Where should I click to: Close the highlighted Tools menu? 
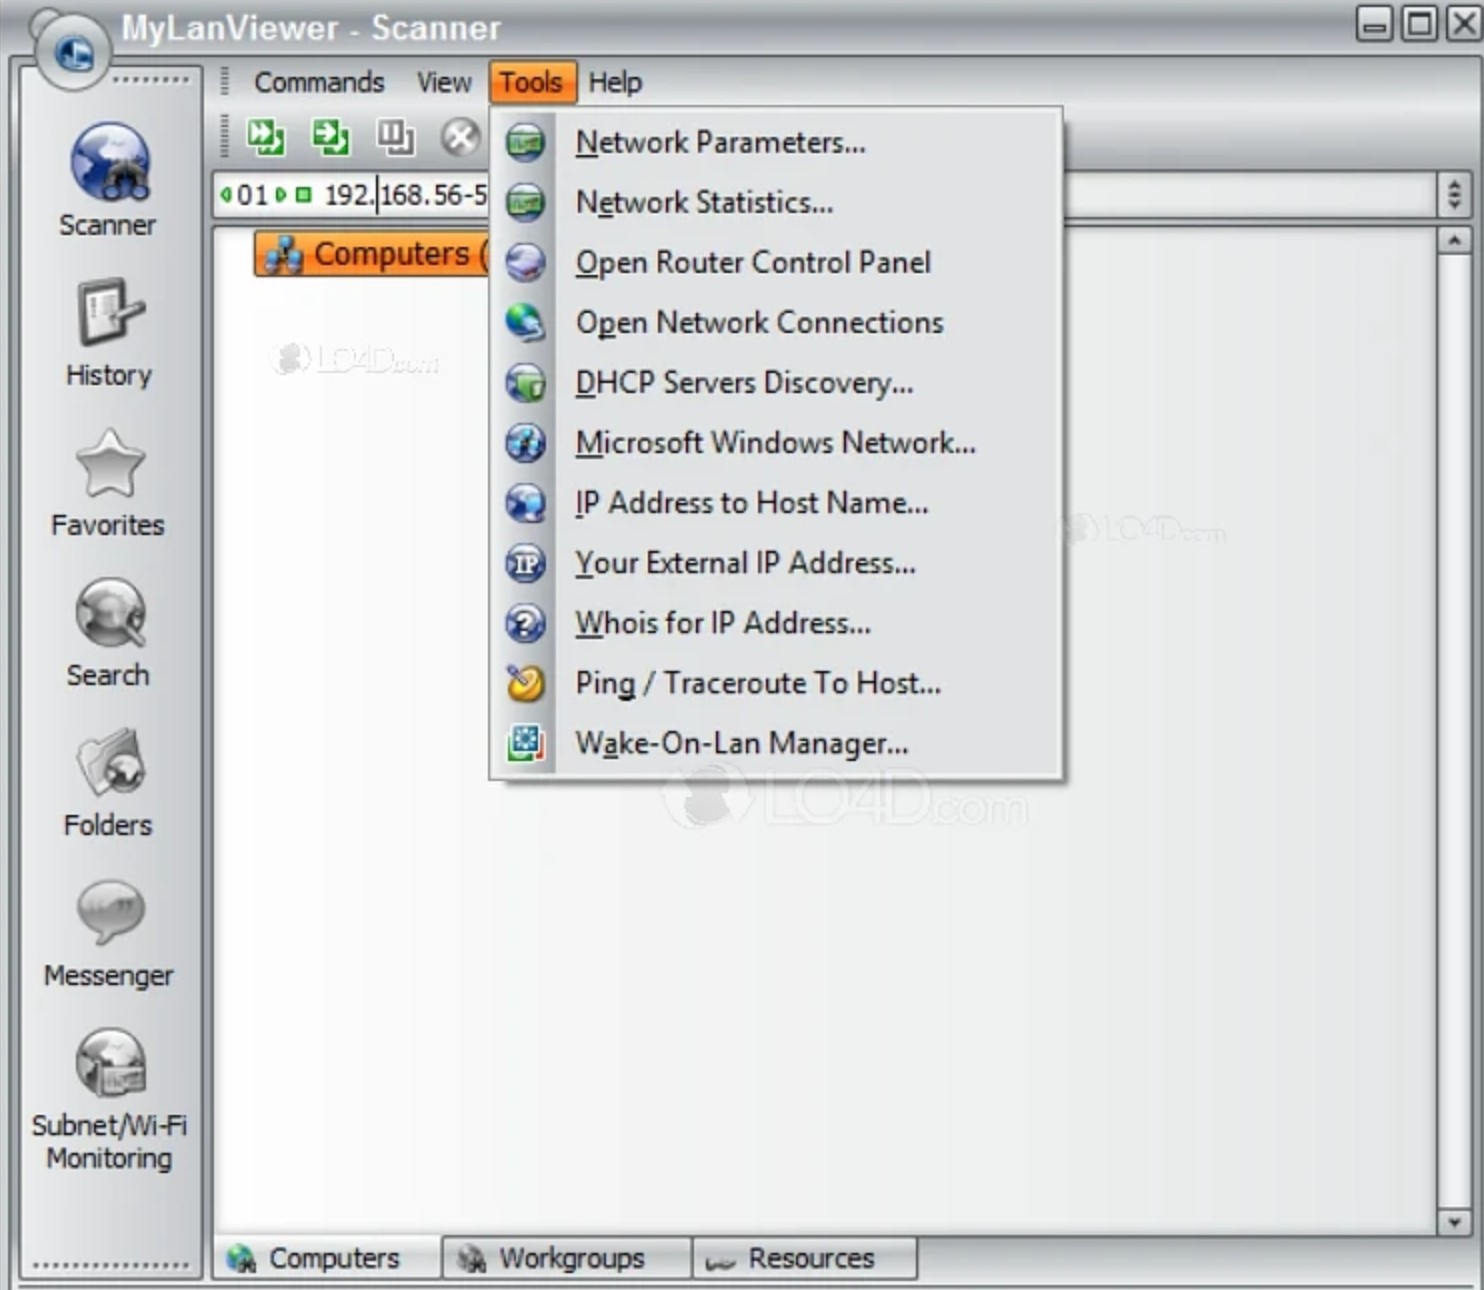[532, 82]
